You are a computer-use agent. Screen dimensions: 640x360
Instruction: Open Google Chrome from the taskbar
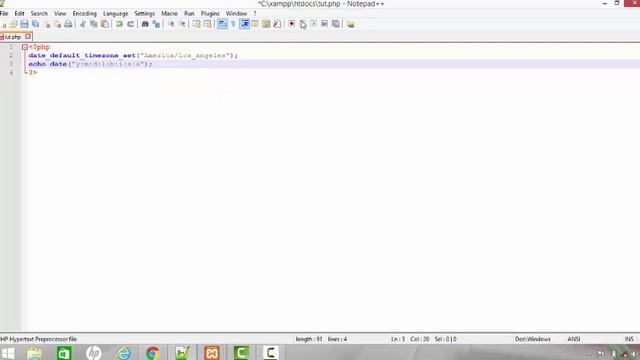pyautogui.click(x=153, y=353)
